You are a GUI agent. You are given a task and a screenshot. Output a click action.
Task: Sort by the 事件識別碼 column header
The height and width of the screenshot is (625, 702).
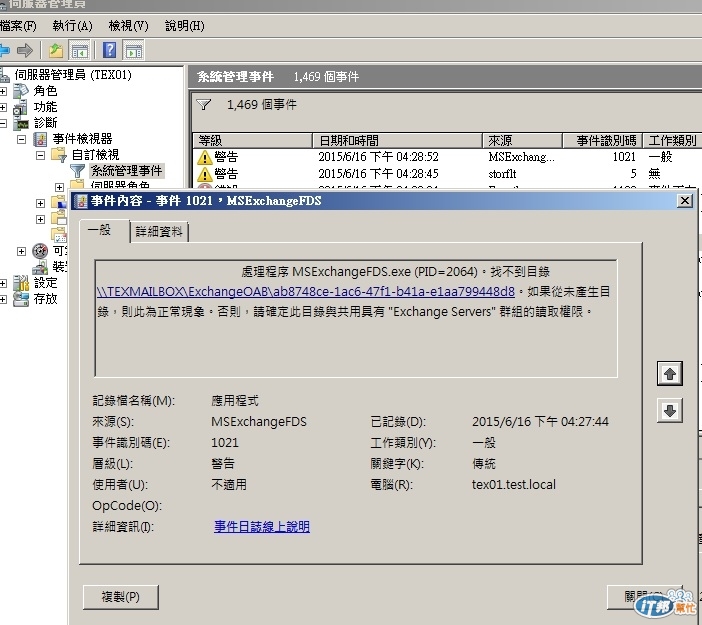602,141
